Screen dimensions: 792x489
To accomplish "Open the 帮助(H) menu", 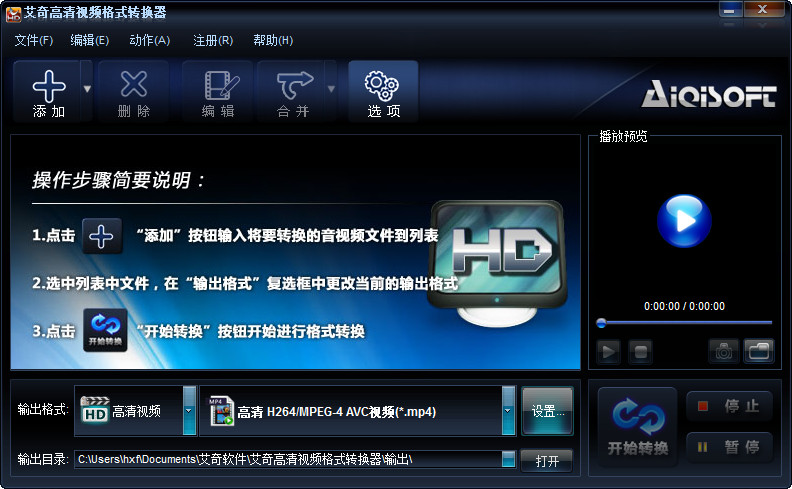I will point(273,40).
